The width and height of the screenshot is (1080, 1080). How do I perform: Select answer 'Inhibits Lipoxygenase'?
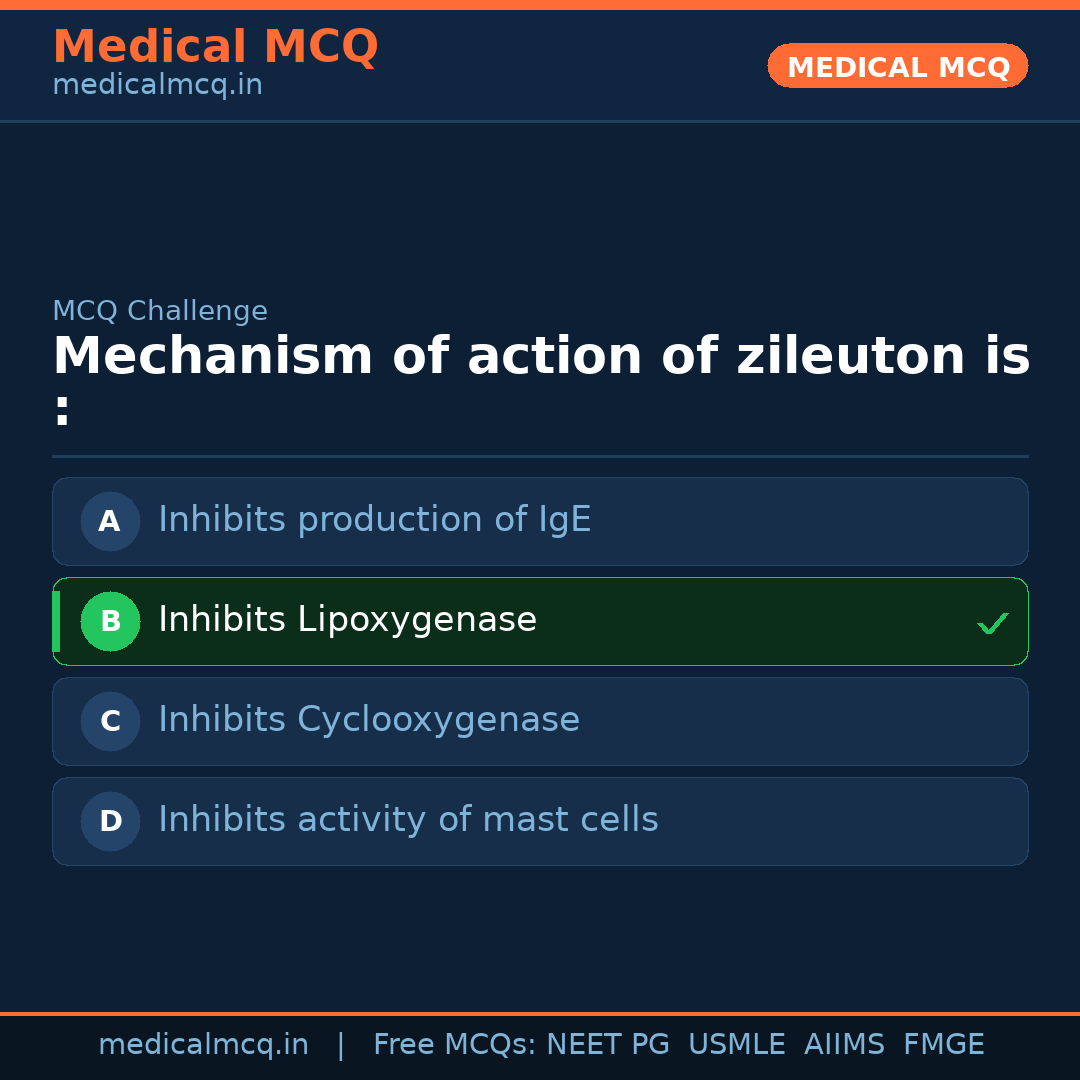point(347,620)
